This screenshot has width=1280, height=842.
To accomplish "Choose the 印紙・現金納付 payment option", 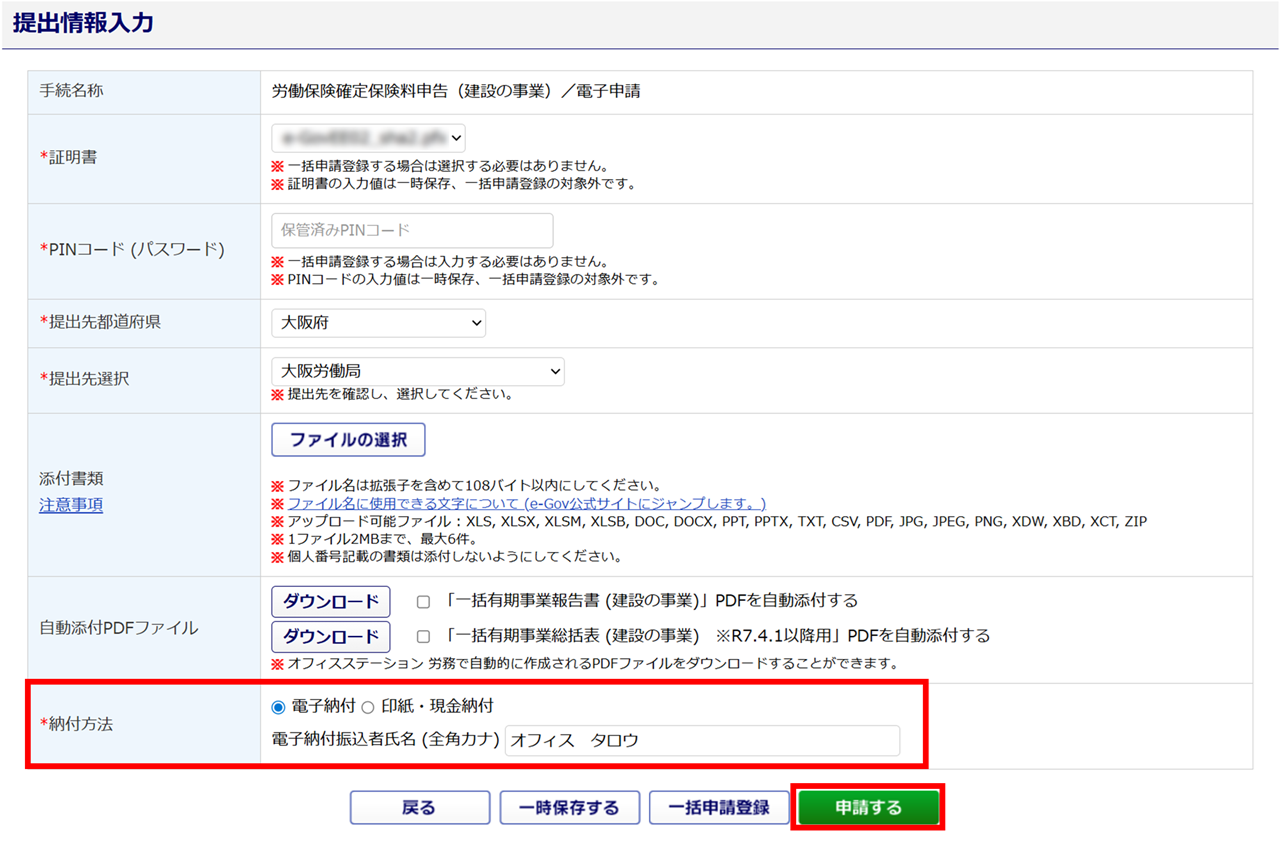I will point(367,707).
